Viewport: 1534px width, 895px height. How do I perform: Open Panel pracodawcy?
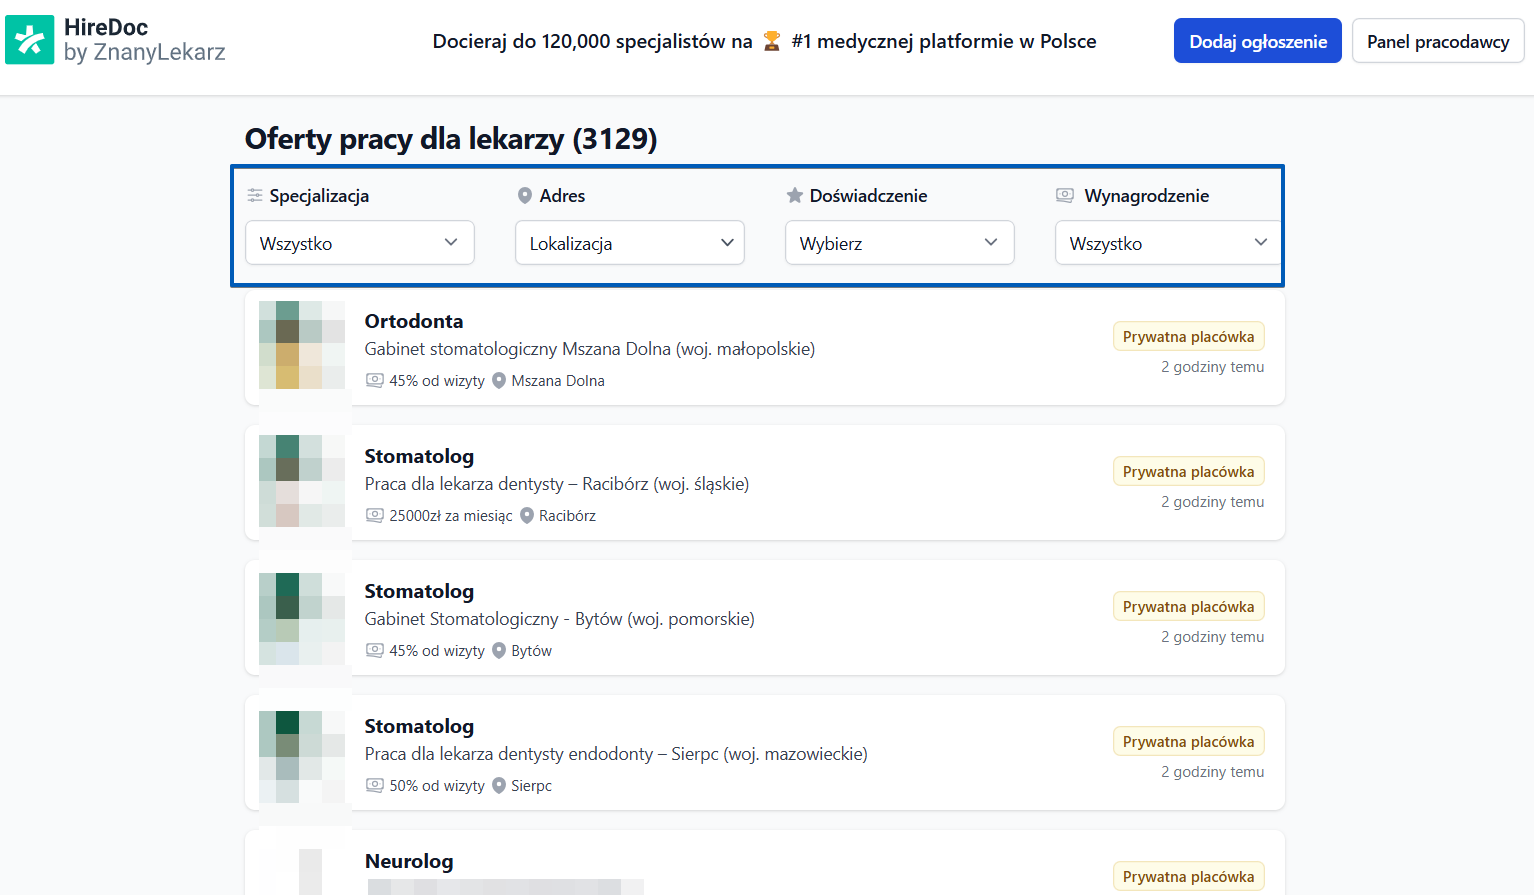[x=1438, y=41]
